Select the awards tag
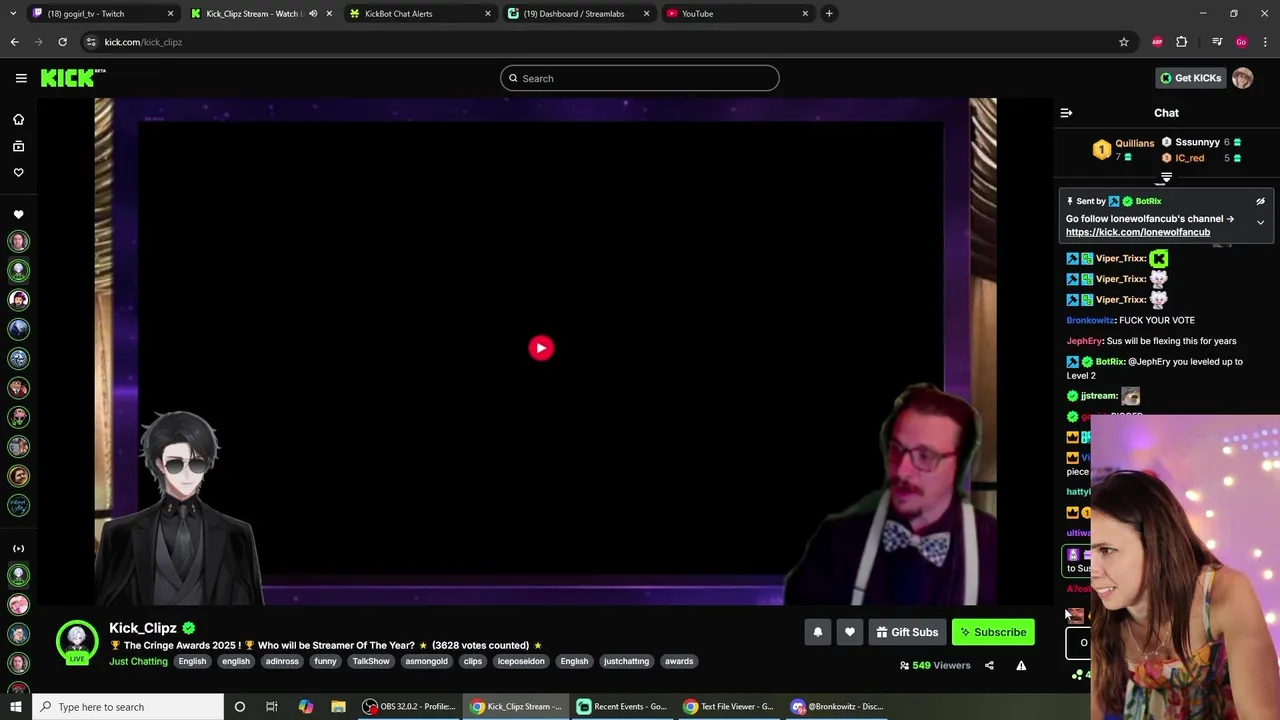 (679, 661)
